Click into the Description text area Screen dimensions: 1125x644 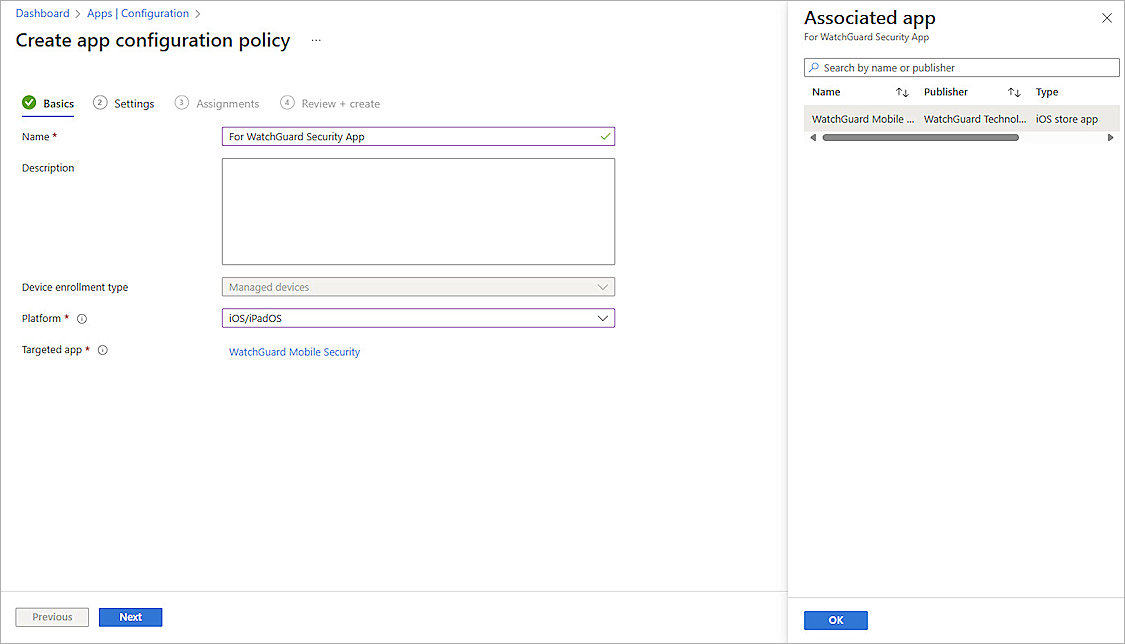pyautogui.click(x=418, y=212)
